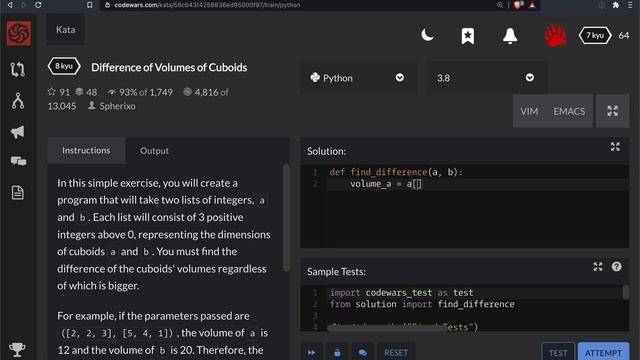Enable EMACS editor mode

569,111
